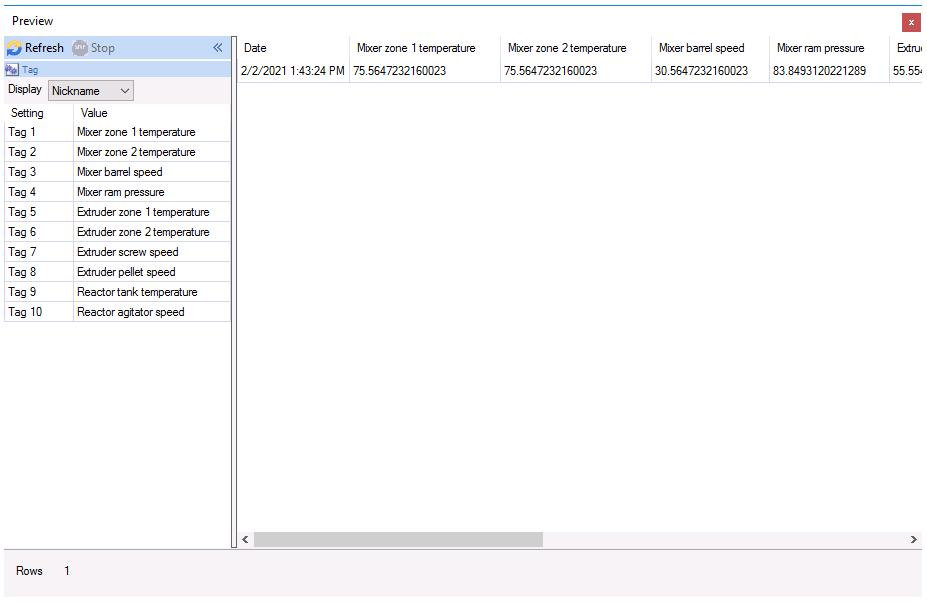Viewport: 927px width, 603px height.
Task: Click the cell value 83.8493120221289
Action: point(829,71)
